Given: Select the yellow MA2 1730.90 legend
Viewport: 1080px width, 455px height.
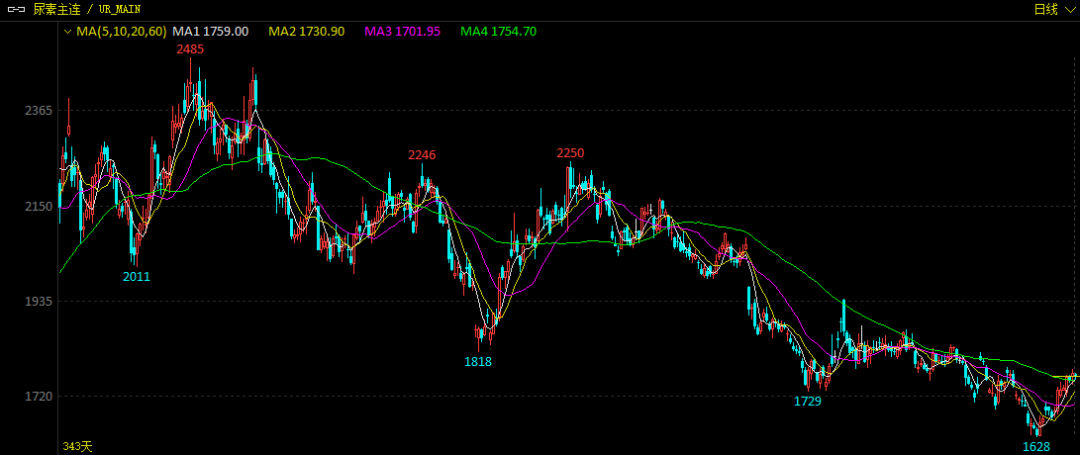Looking at the screenshot, I should coord(306,32).
